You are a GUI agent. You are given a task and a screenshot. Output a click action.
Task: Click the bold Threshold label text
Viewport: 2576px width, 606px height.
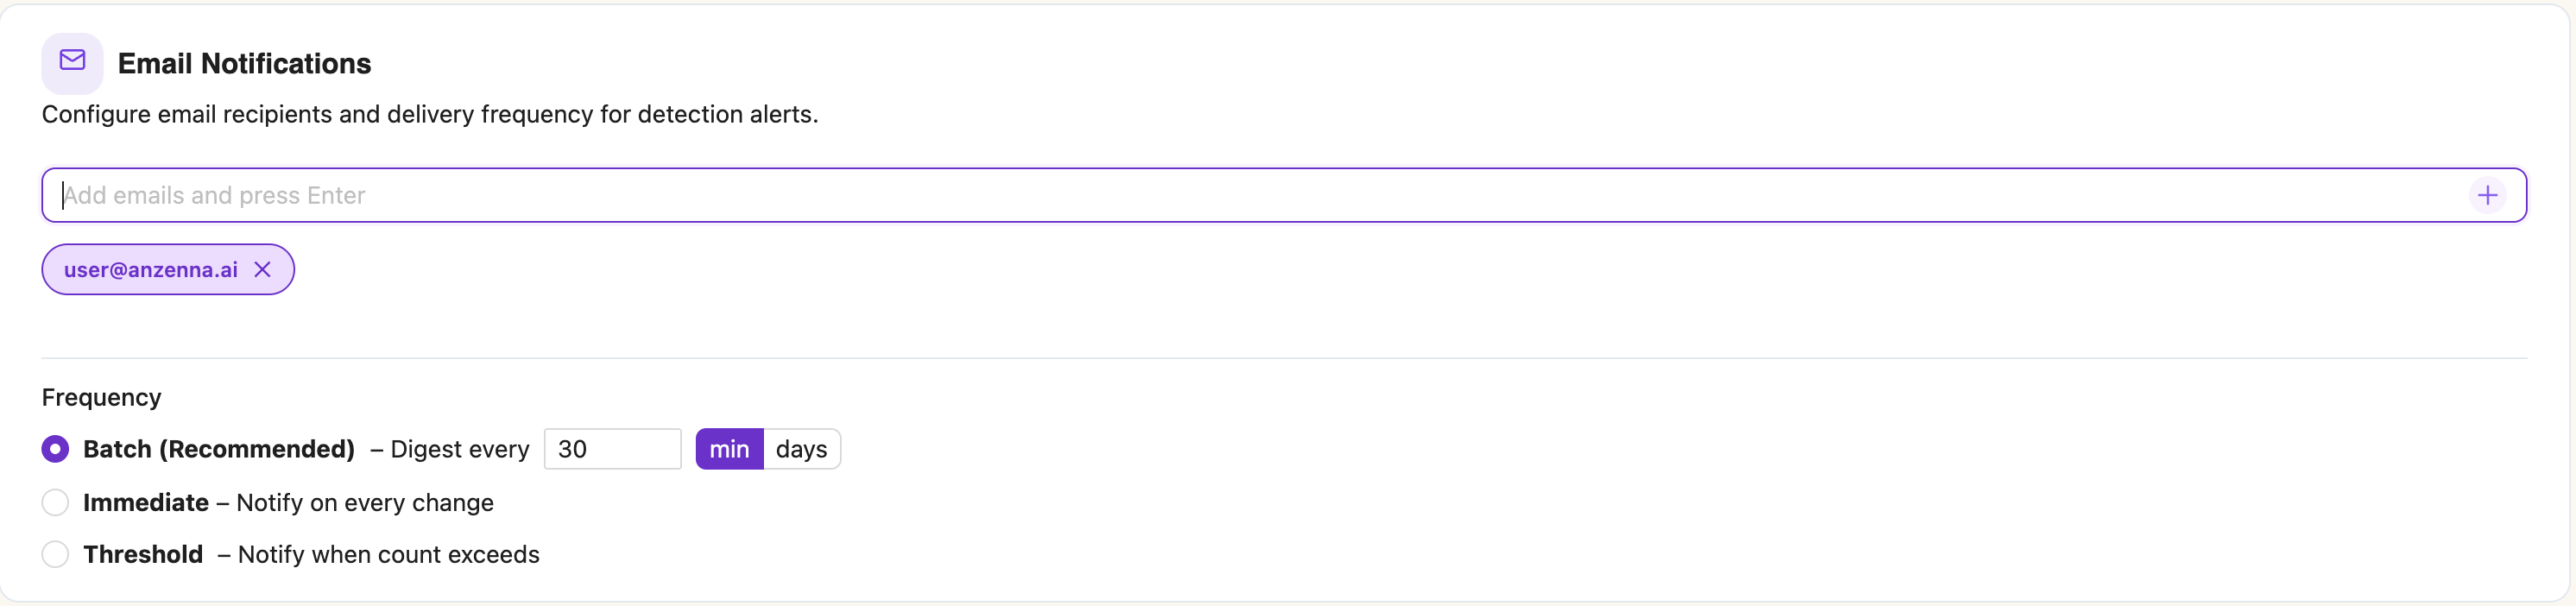[x=143, y=554]
